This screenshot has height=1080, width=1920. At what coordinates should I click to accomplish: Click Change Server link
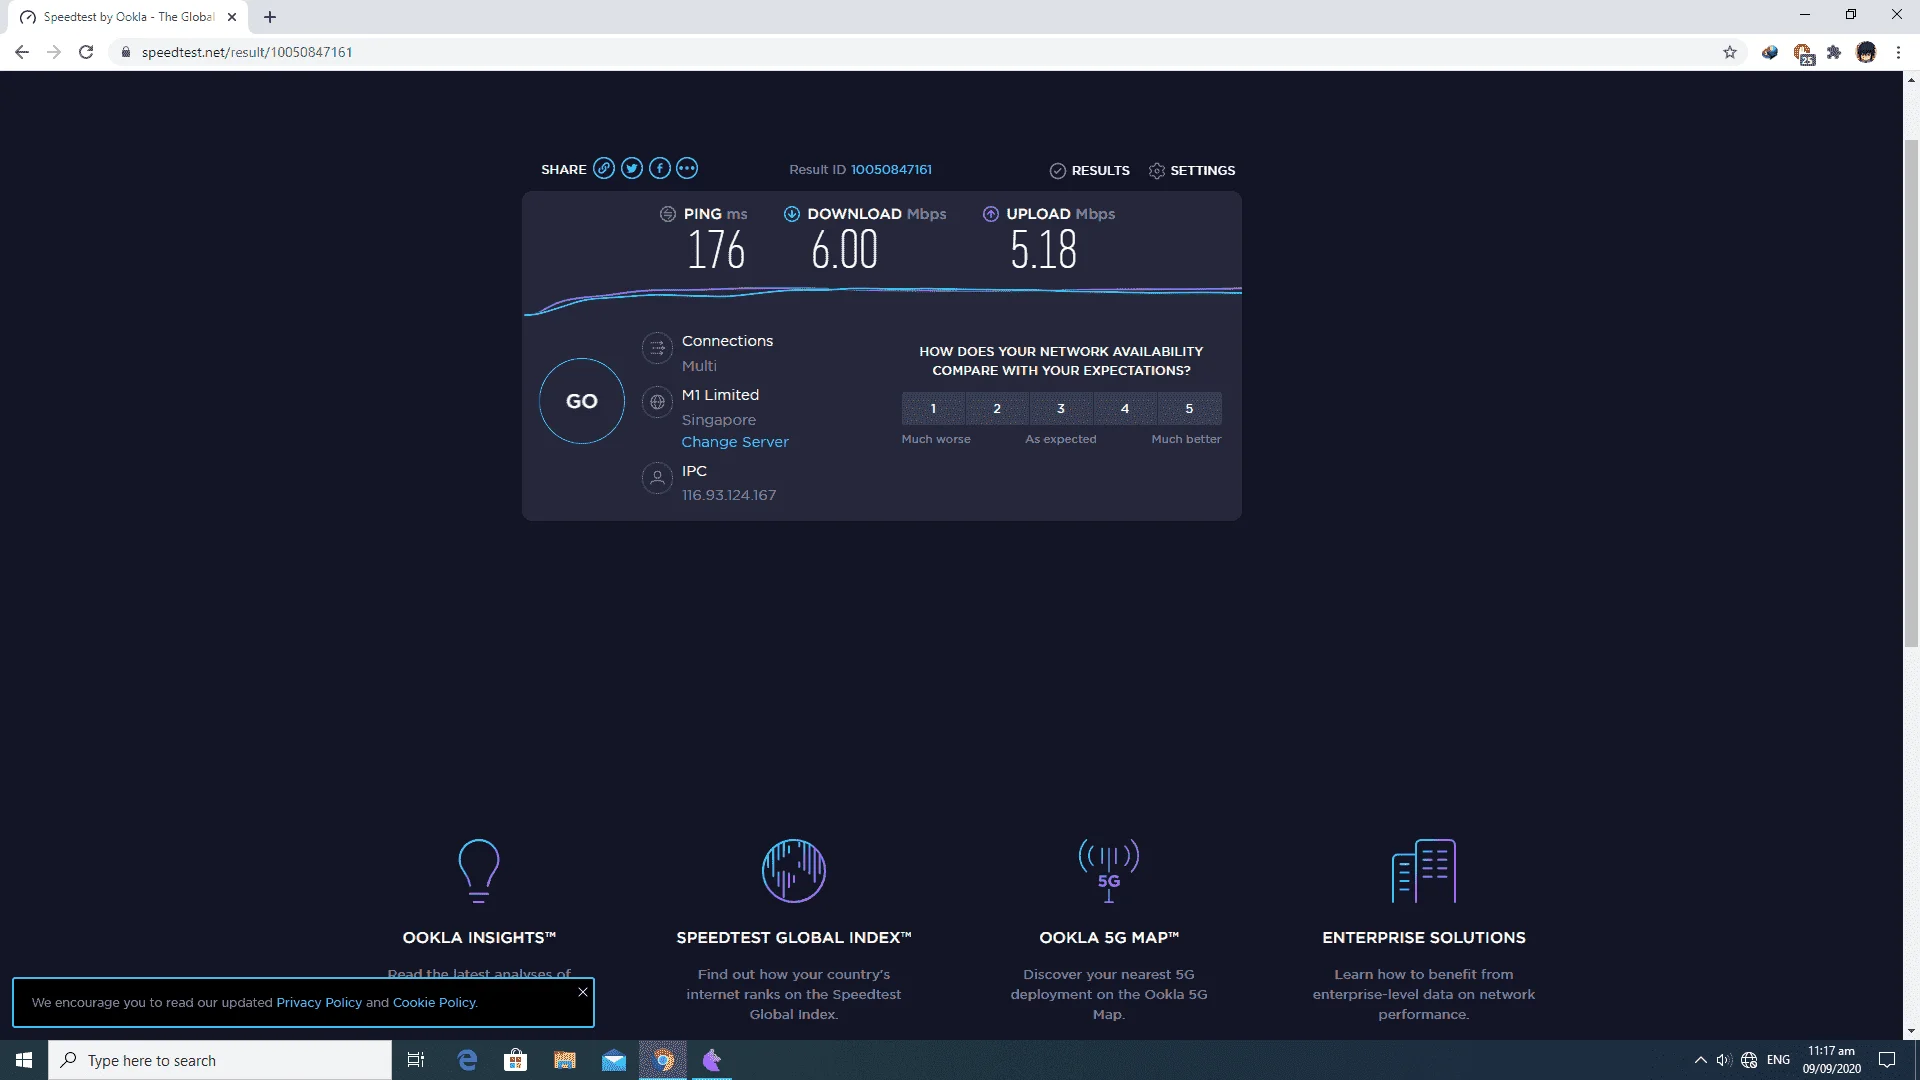click(735, 442)
